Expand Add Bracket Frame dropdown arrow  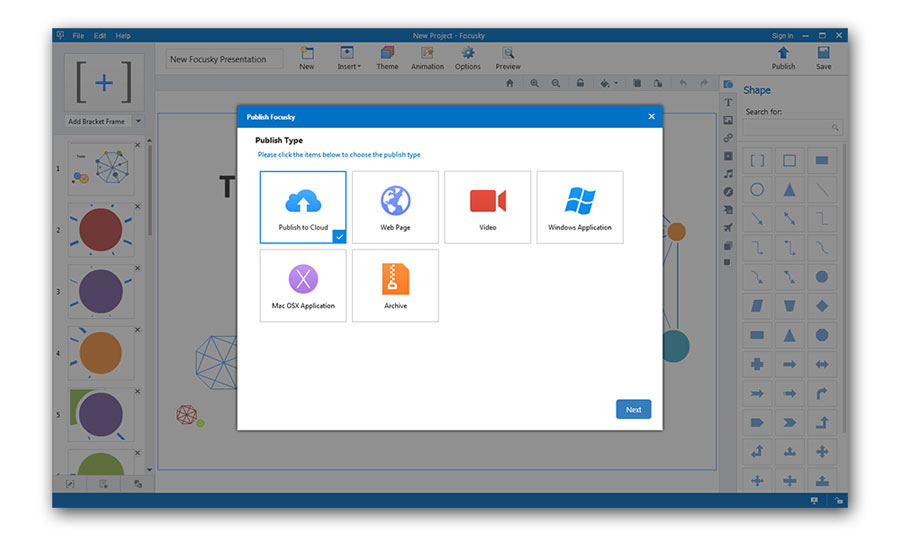(x=138, y=121)
